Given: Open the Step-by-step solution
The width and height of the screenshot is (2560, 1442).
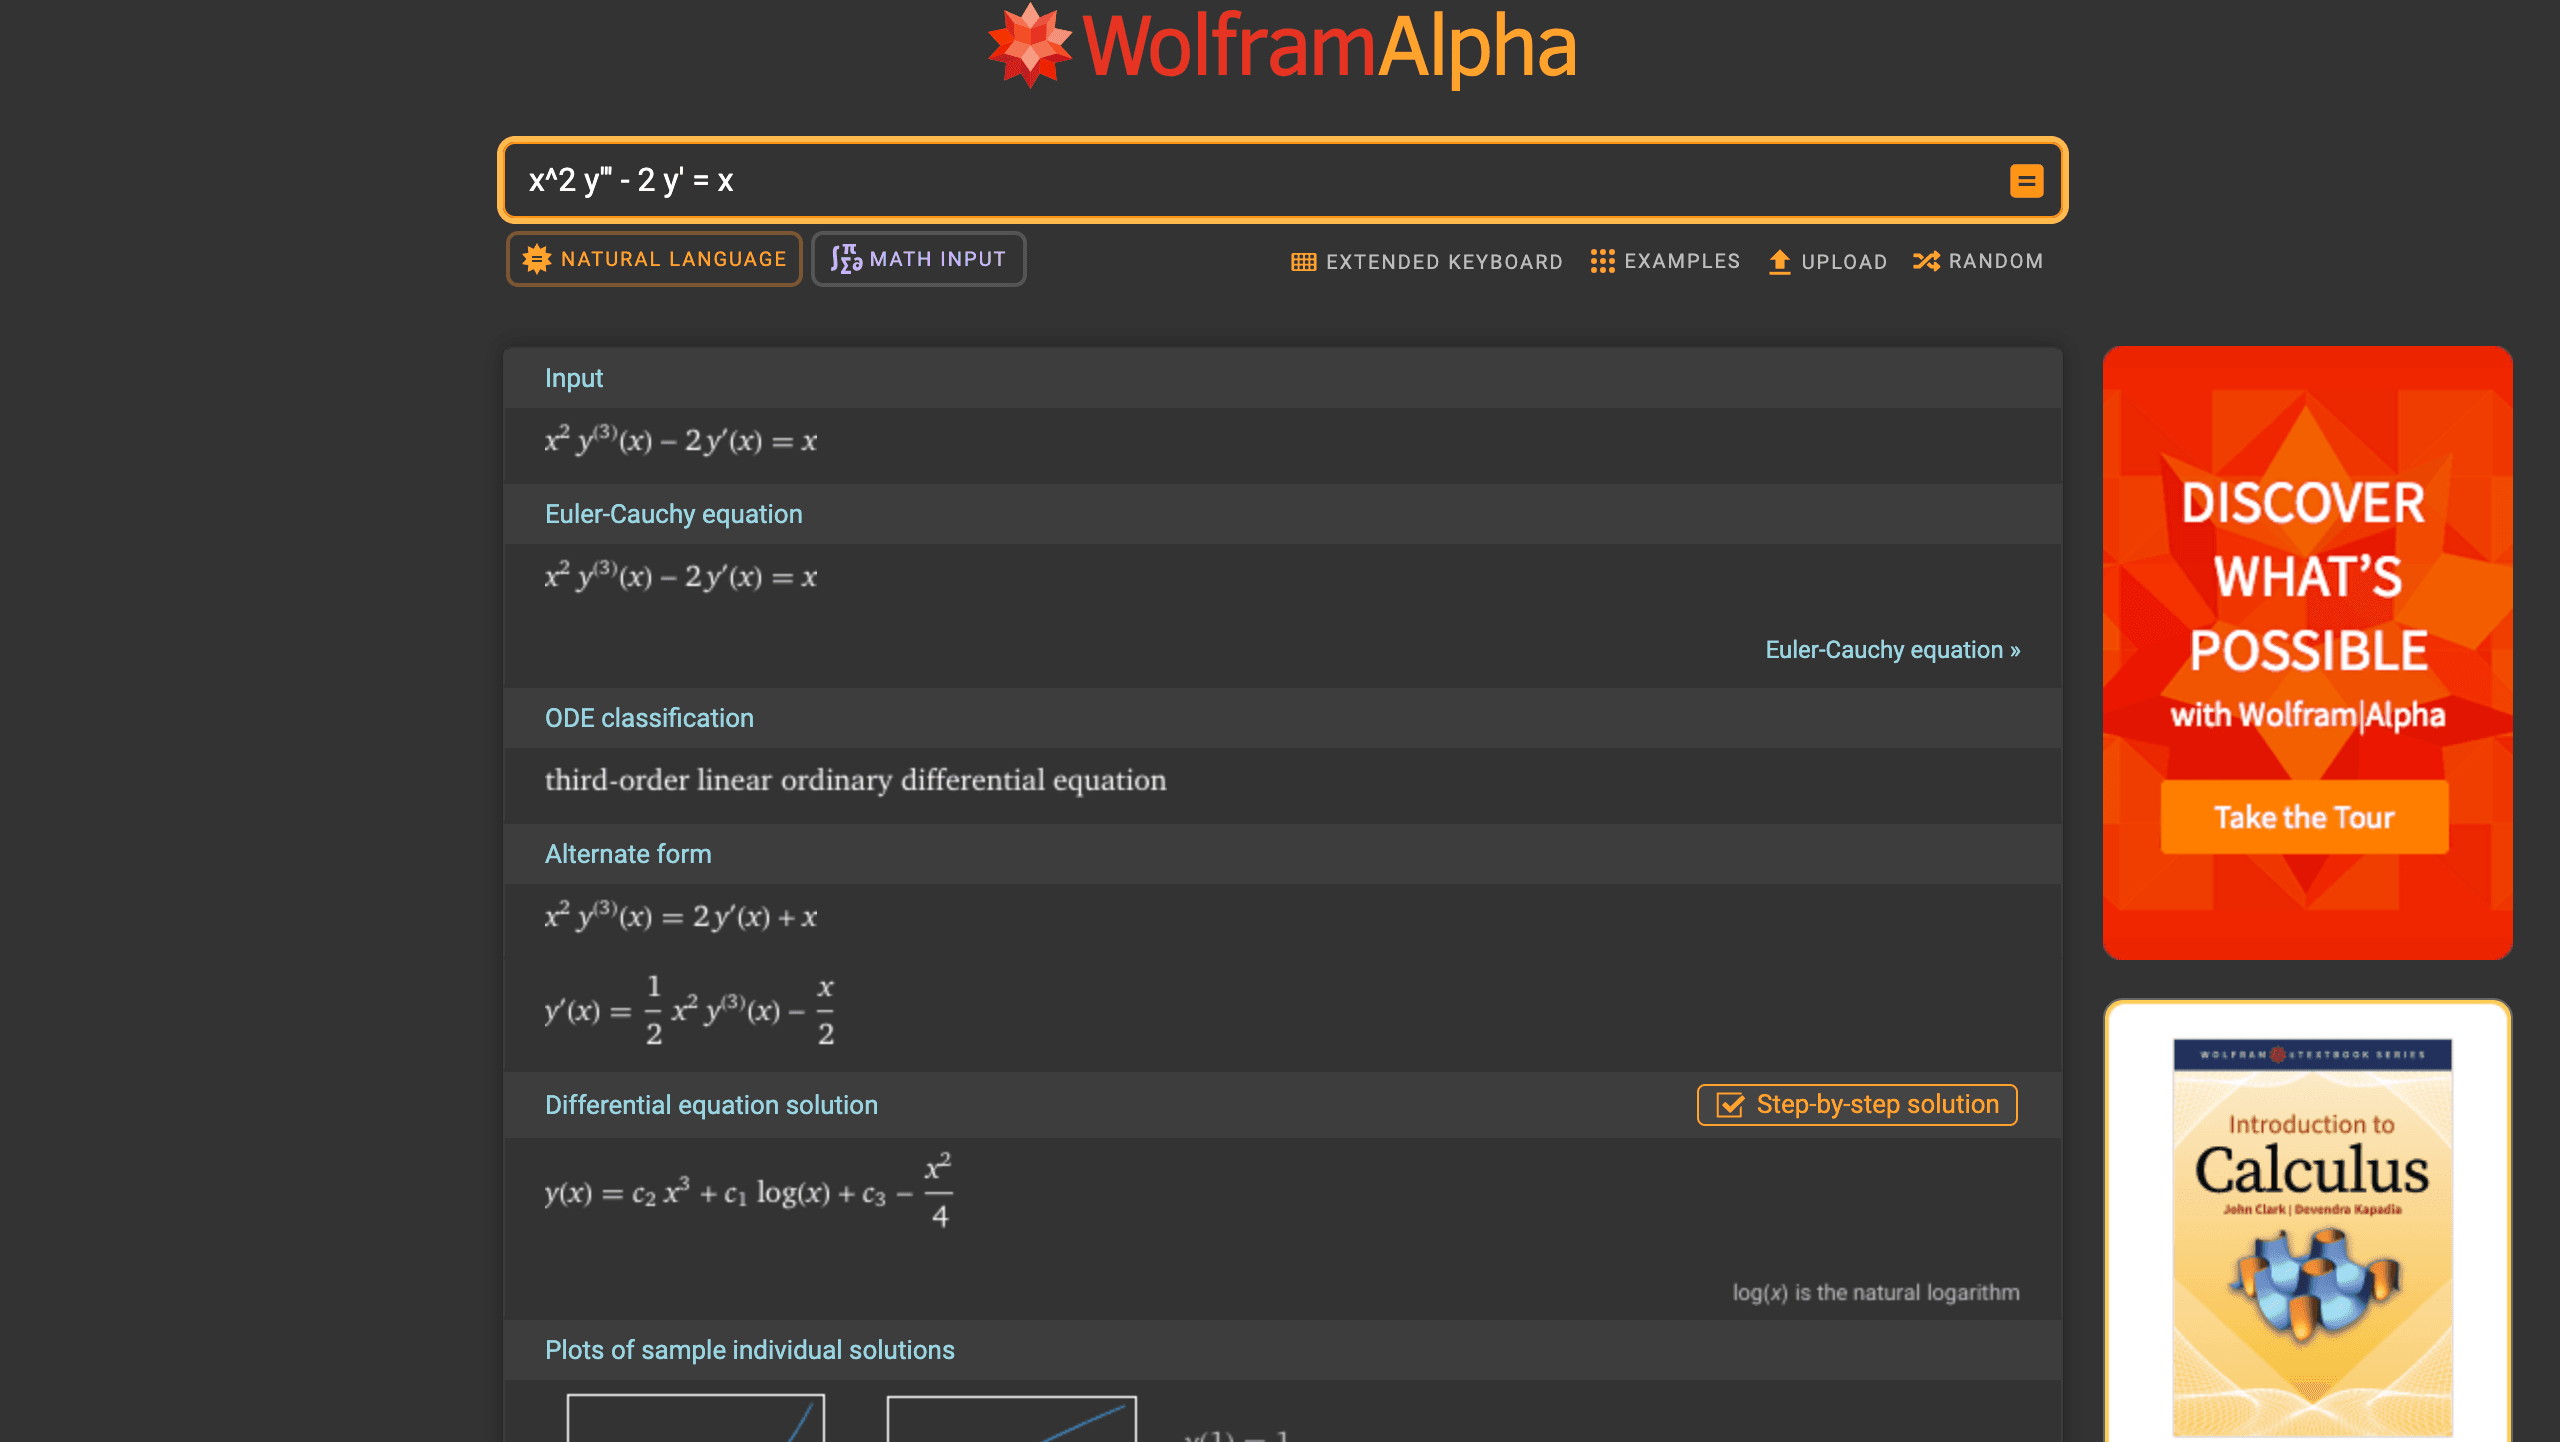Looking at the screenshot, I should click(x=1856, y=1105).
